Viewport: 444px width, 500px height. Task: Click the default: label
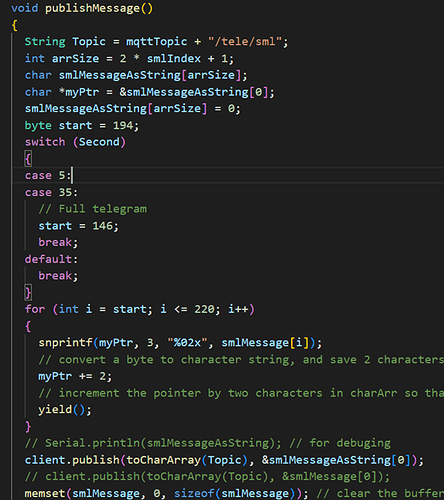(51, 259)
